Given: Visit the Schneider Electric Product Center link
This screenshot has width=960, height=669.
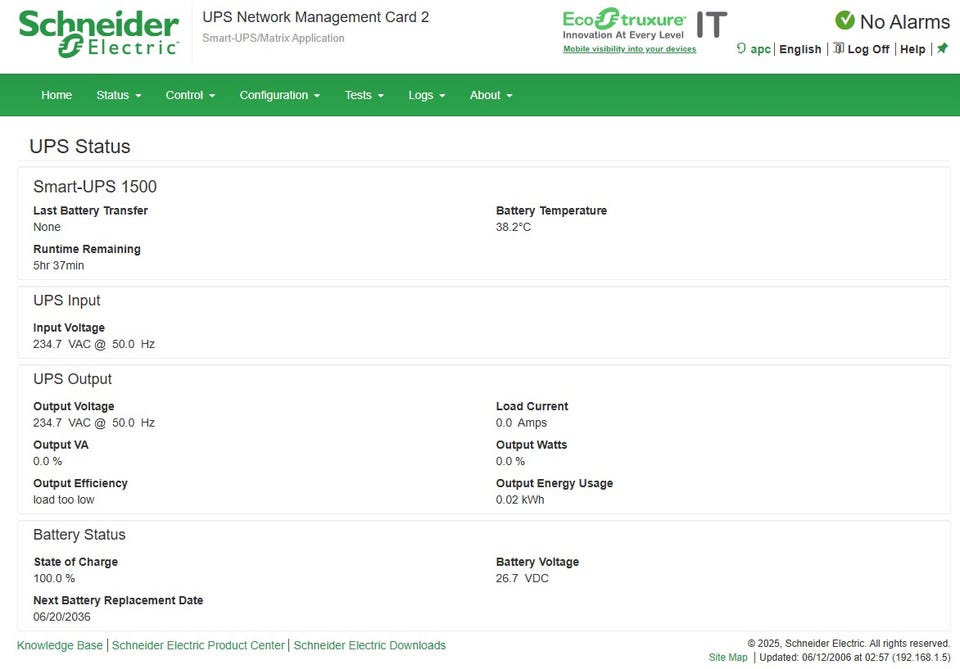Looking at the screenshot, I should (x=198, y=645).
